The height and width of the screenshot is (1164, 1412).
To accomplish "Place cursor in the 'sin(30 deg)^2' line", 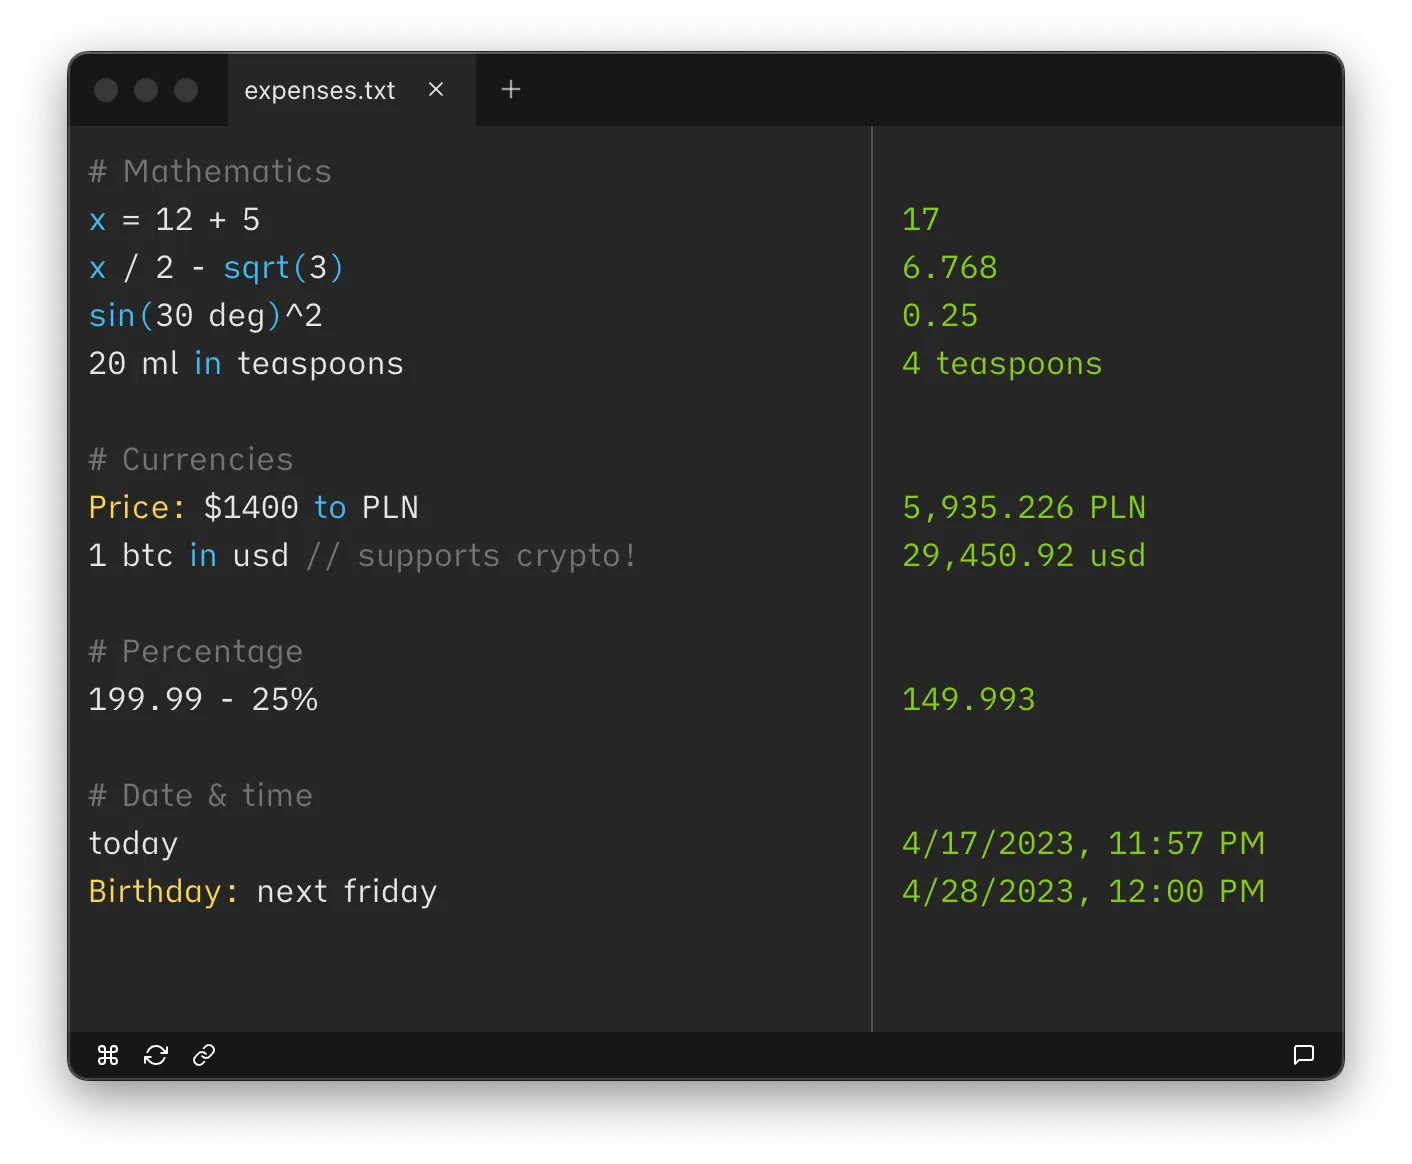I will pyautogui.click(x=205, y=316).
